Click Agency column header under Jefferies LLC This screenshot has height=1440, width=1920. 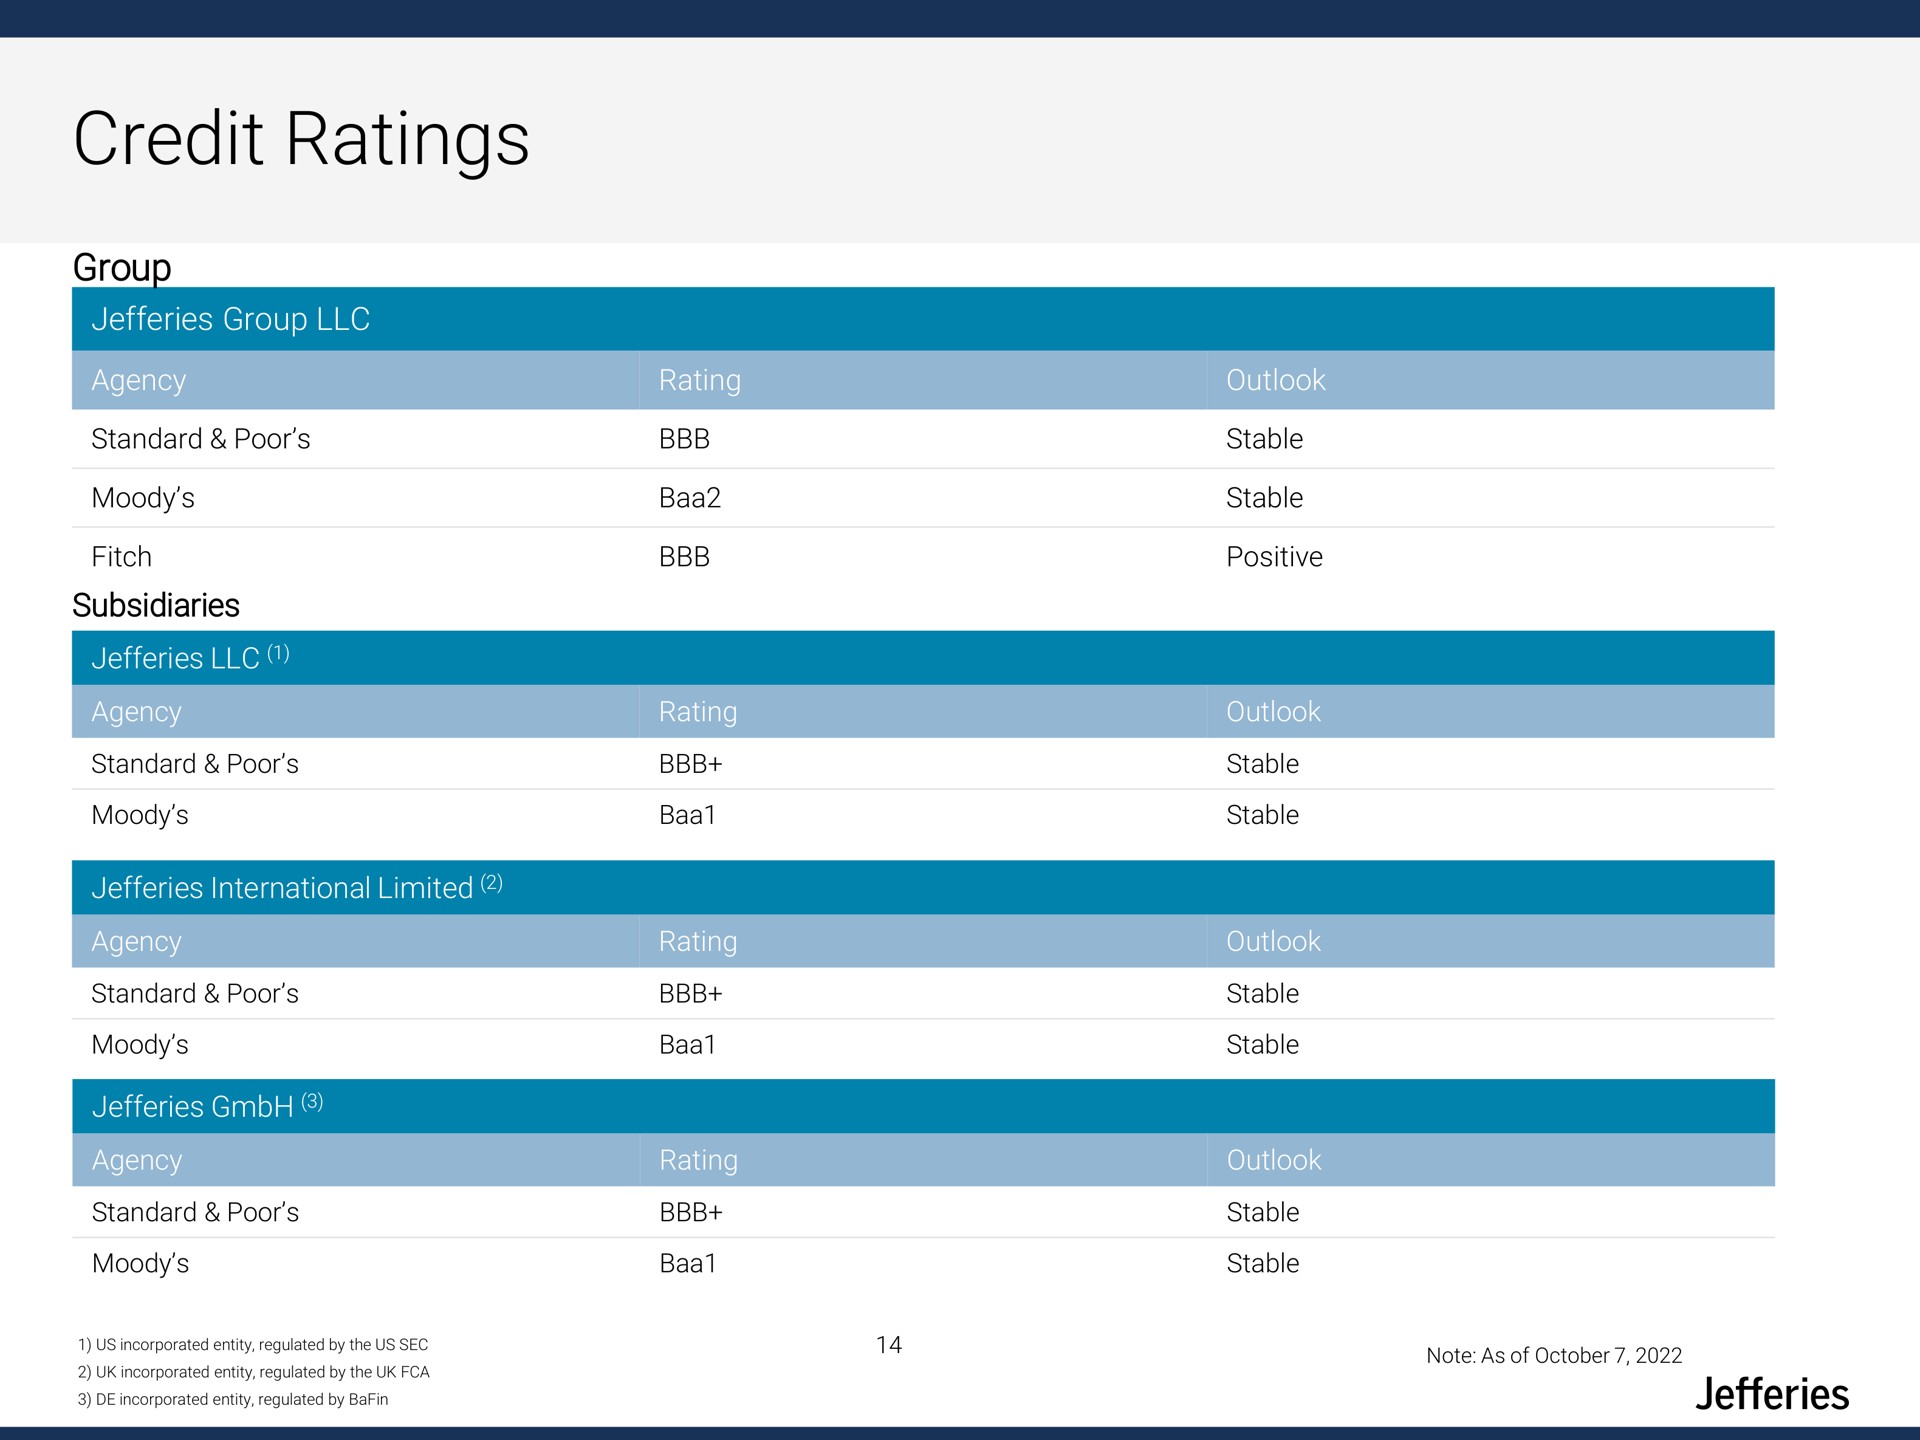coord(137,712)
